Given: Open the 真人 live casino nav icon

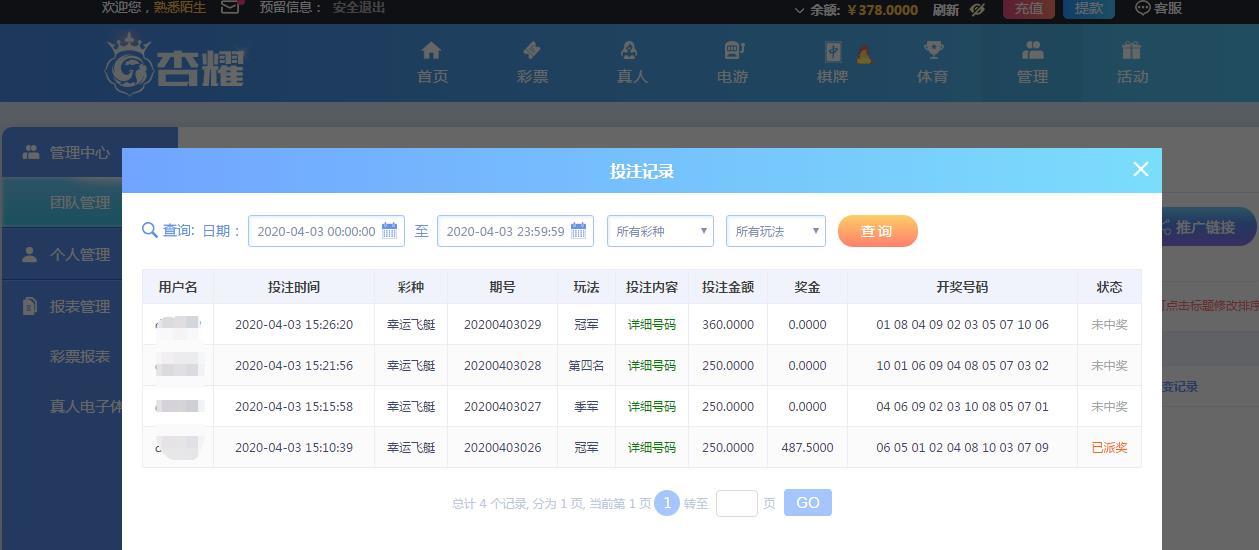Looking at the screenshot, I should [x=630, y=51].
